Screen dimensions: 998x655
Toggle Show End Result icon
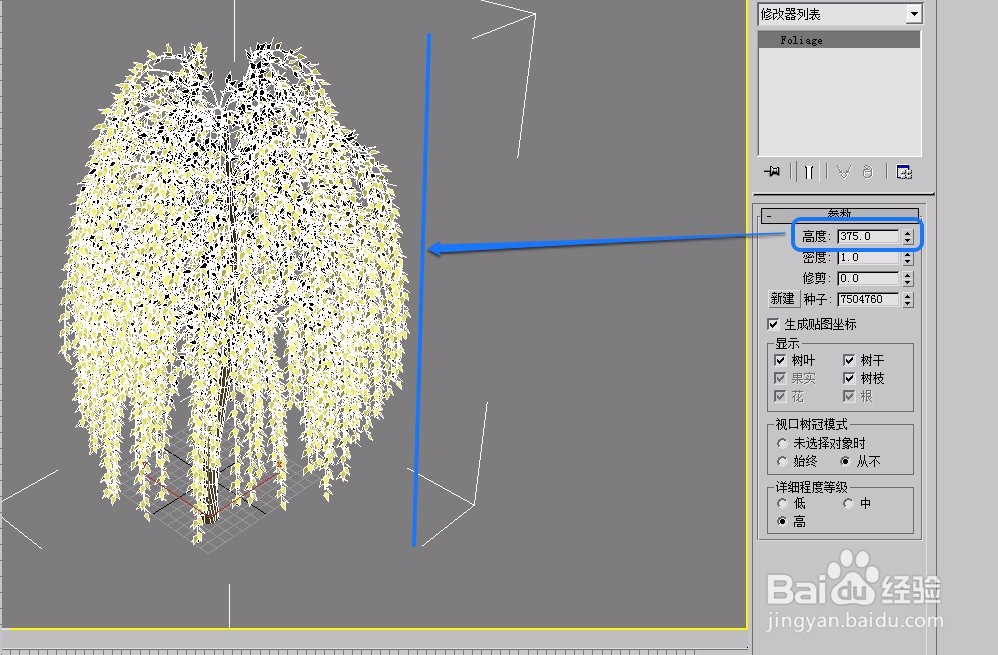click(808, 172)
